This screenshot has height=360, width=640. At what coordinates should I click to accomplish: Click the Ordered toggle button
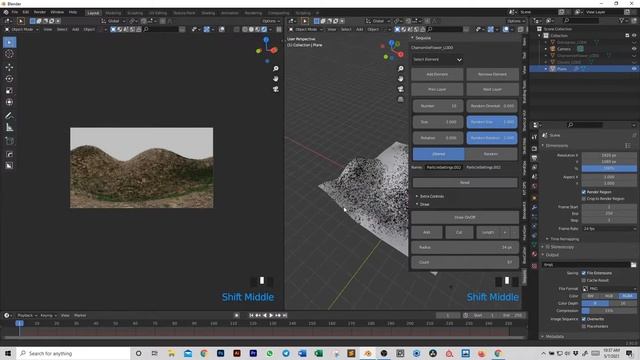tap(438, 154)
